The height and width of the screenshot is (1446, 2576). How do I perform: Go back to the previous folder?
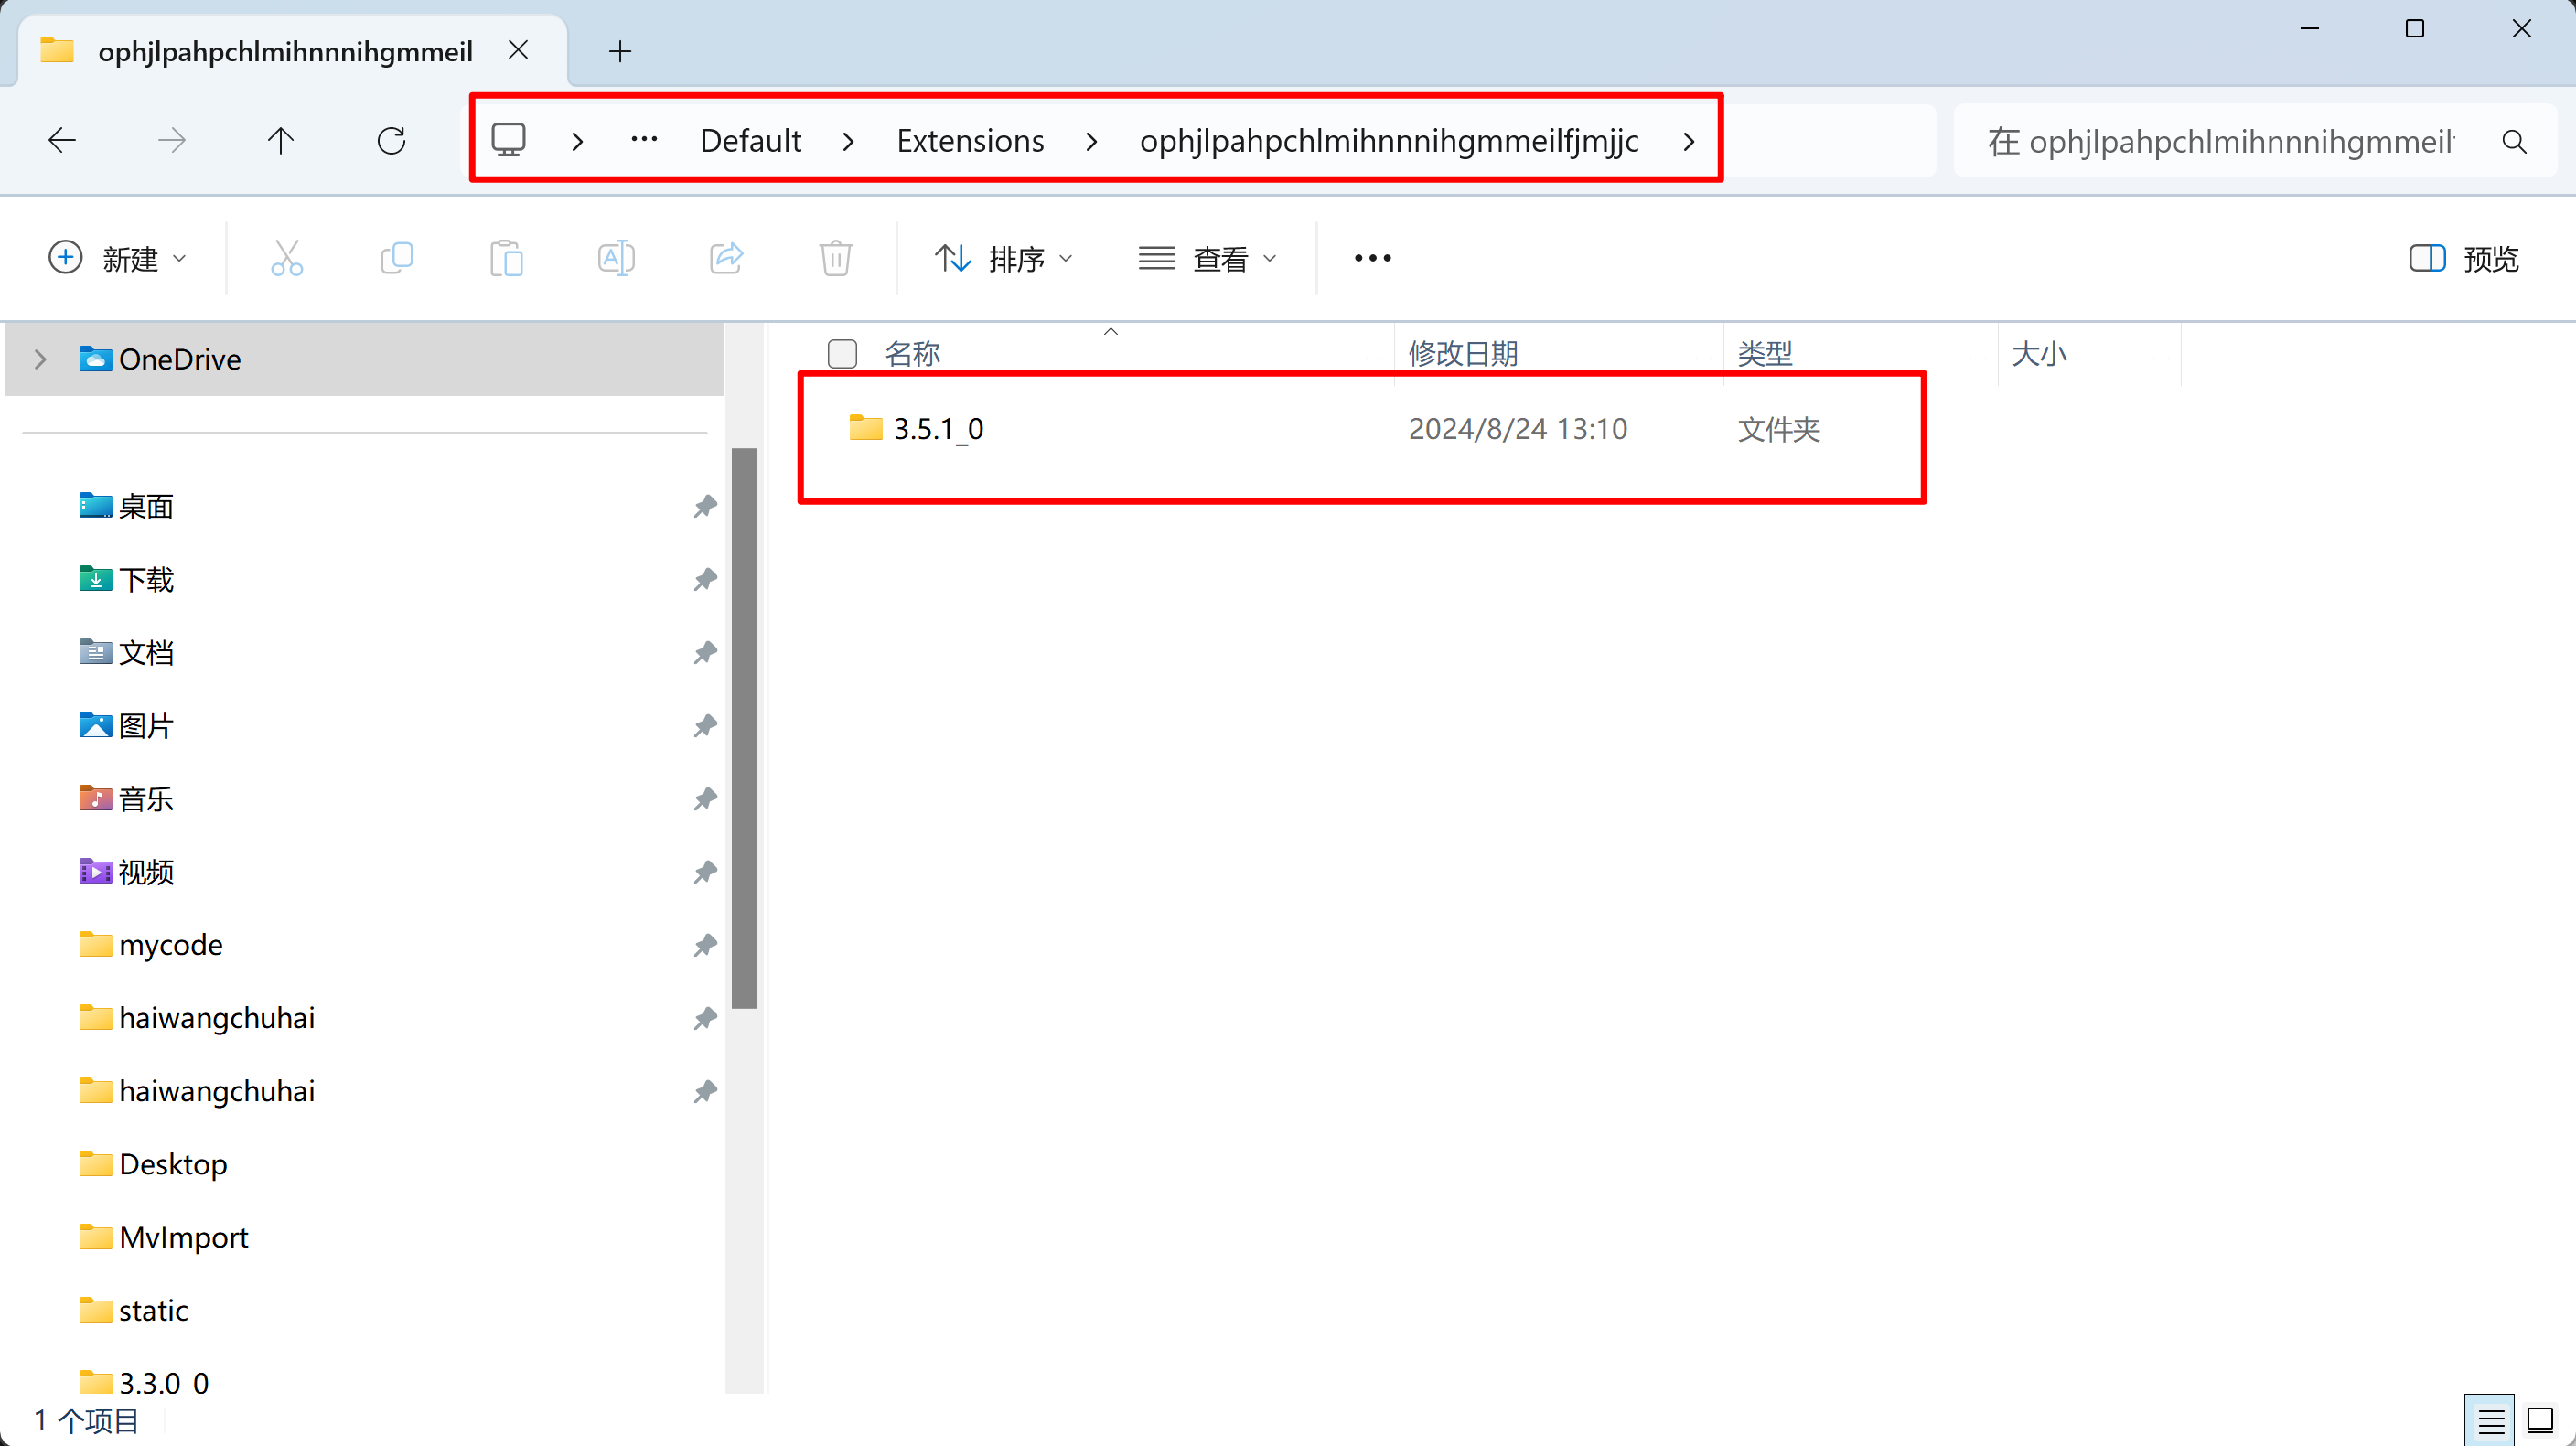pos(62,141)
